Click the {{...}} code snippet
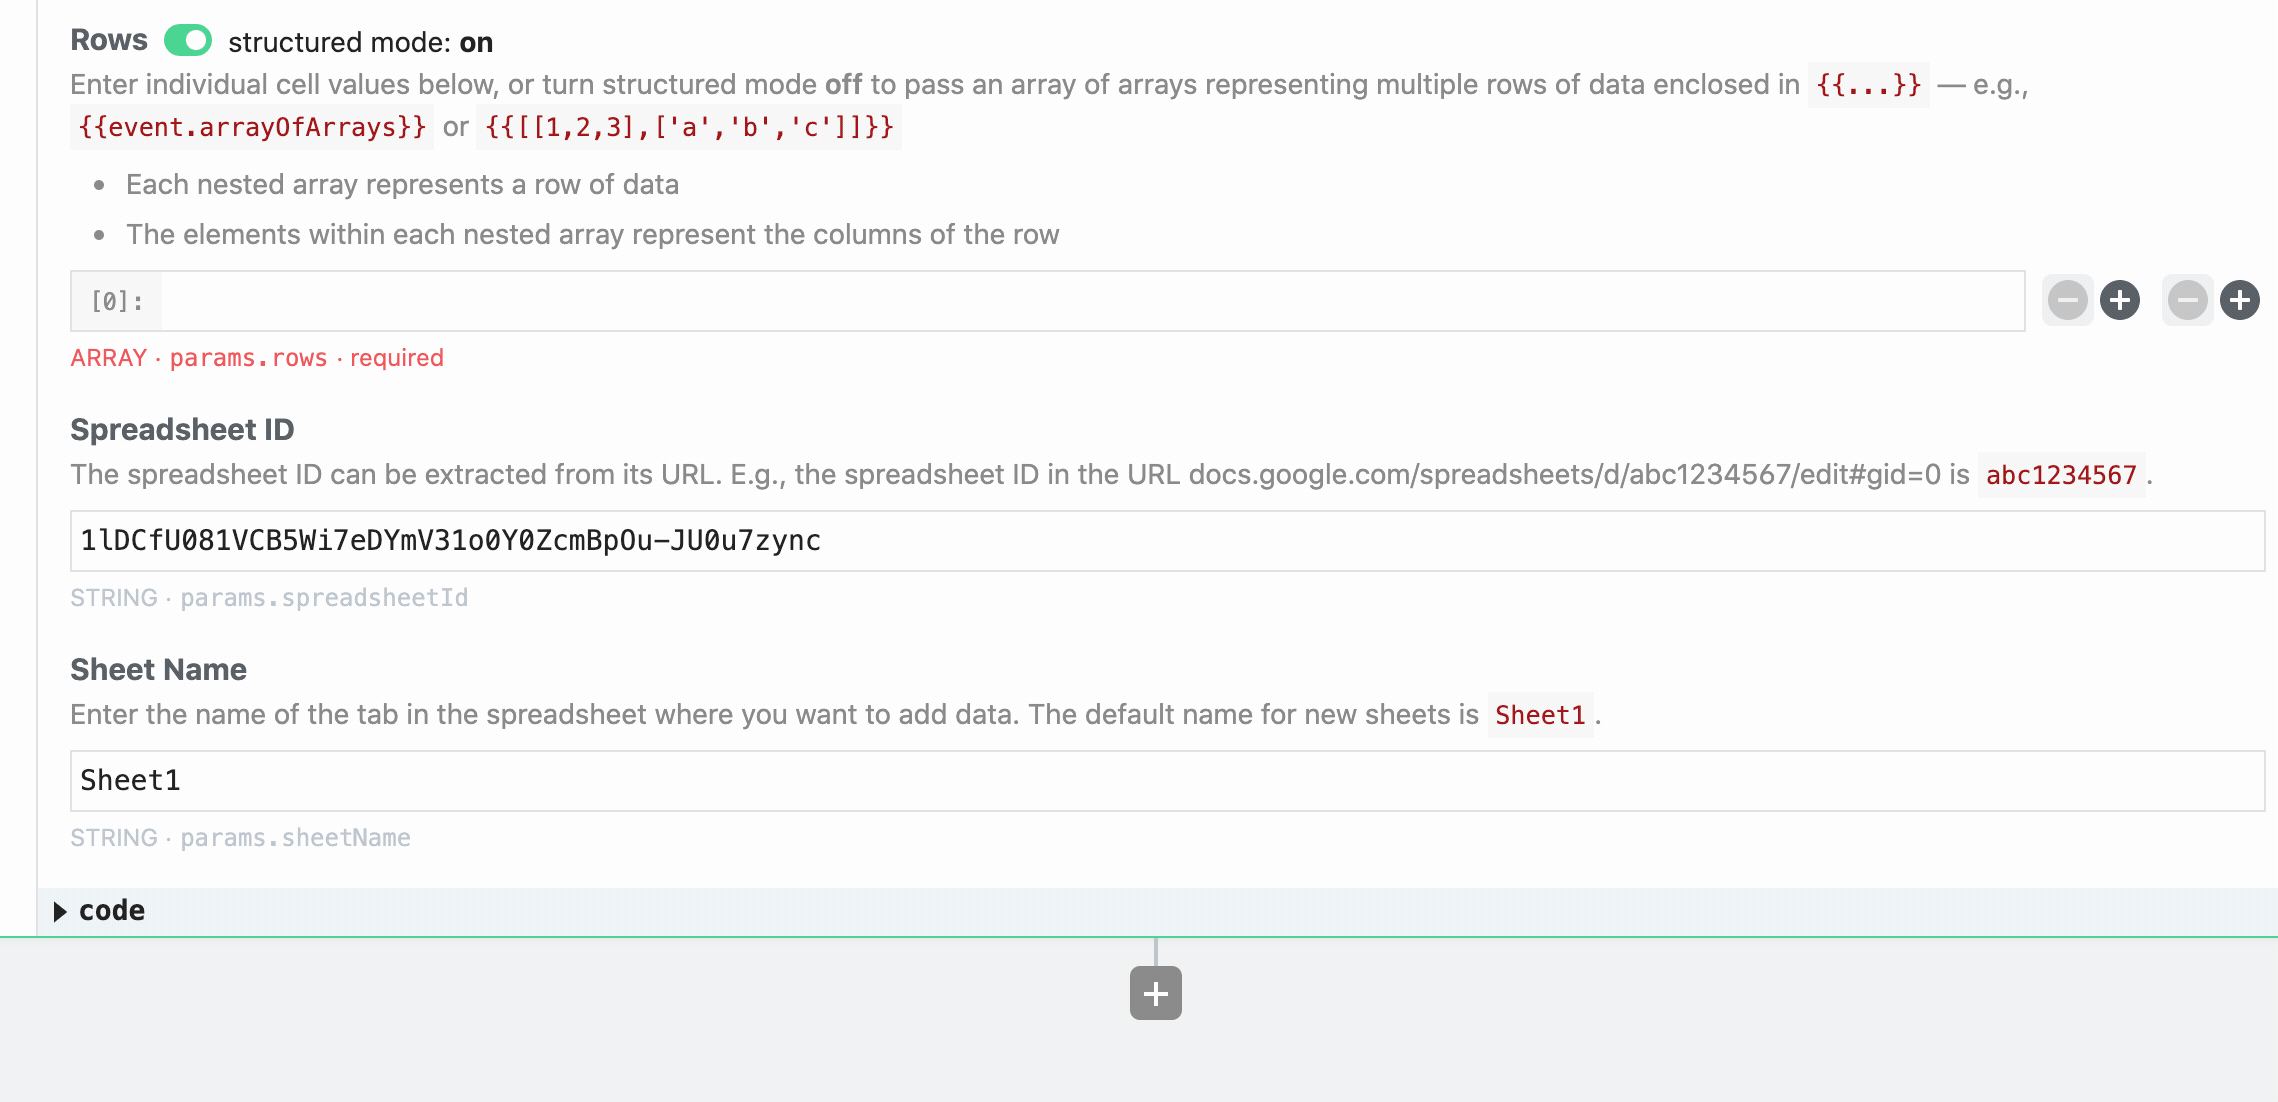Image resolution: width=2278 pixels, height=1102 pixels. 1868,85
